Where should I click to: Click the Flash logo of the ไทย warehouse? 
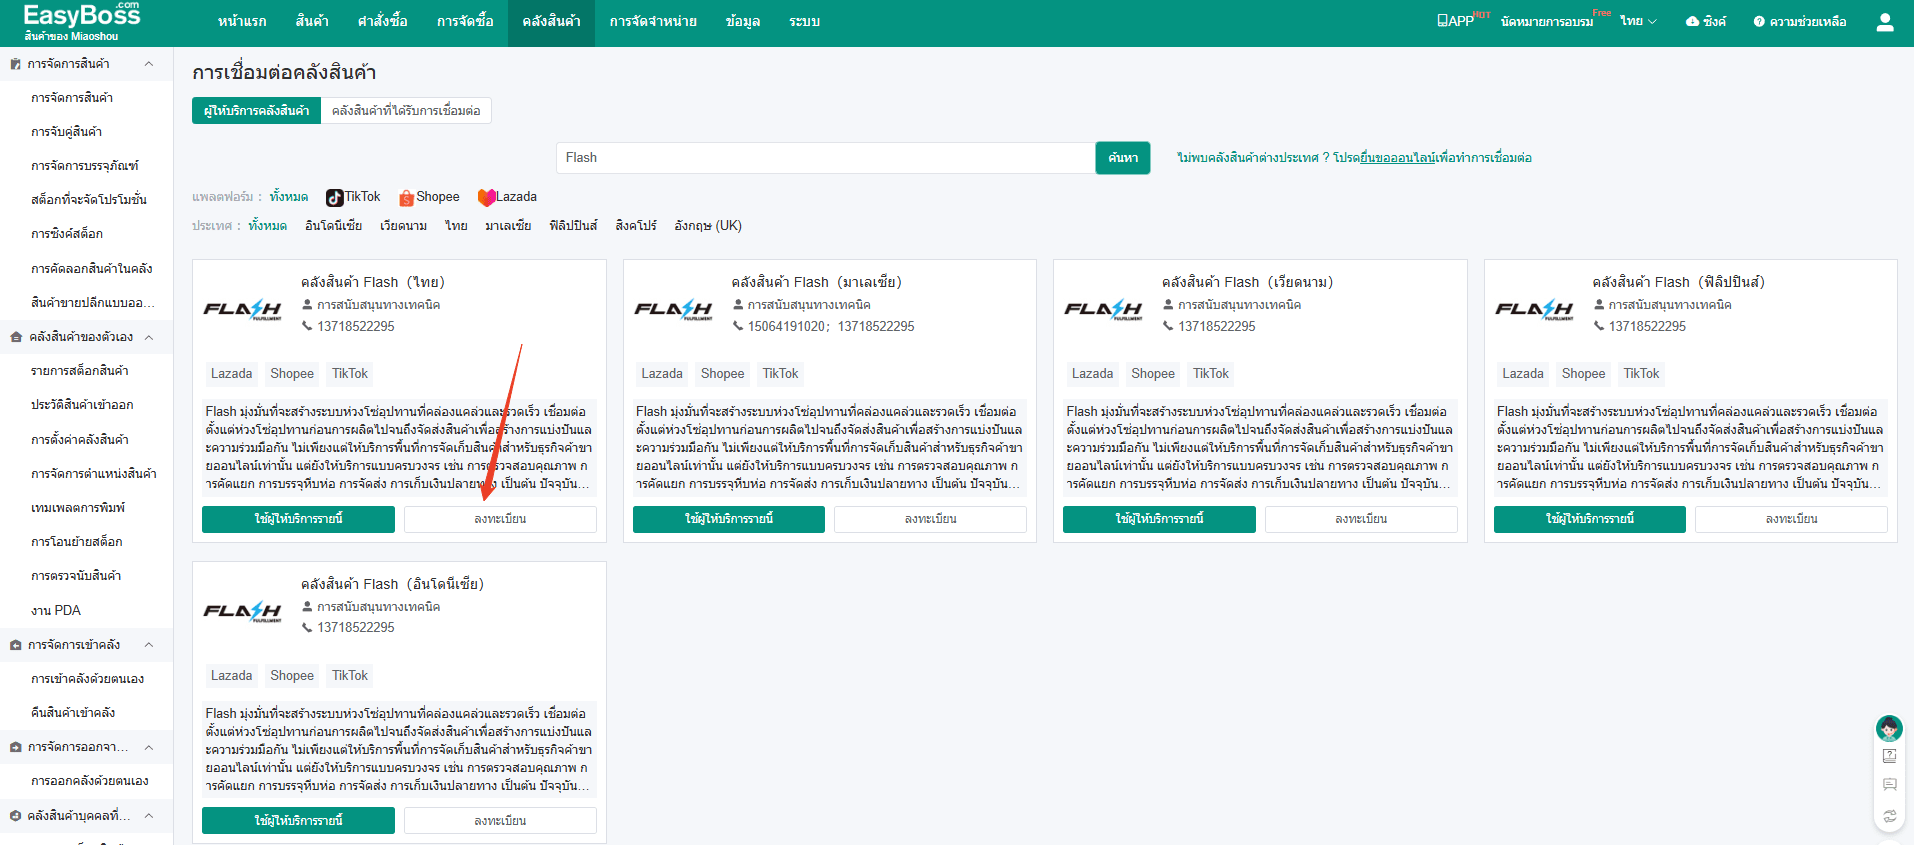tap(242, 309)
